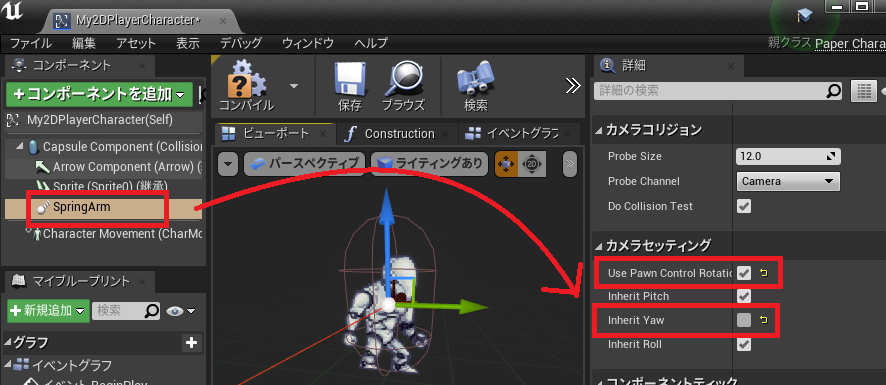
Task: Reset Inherit Yaw to default arrow
Action: point(765,320)
